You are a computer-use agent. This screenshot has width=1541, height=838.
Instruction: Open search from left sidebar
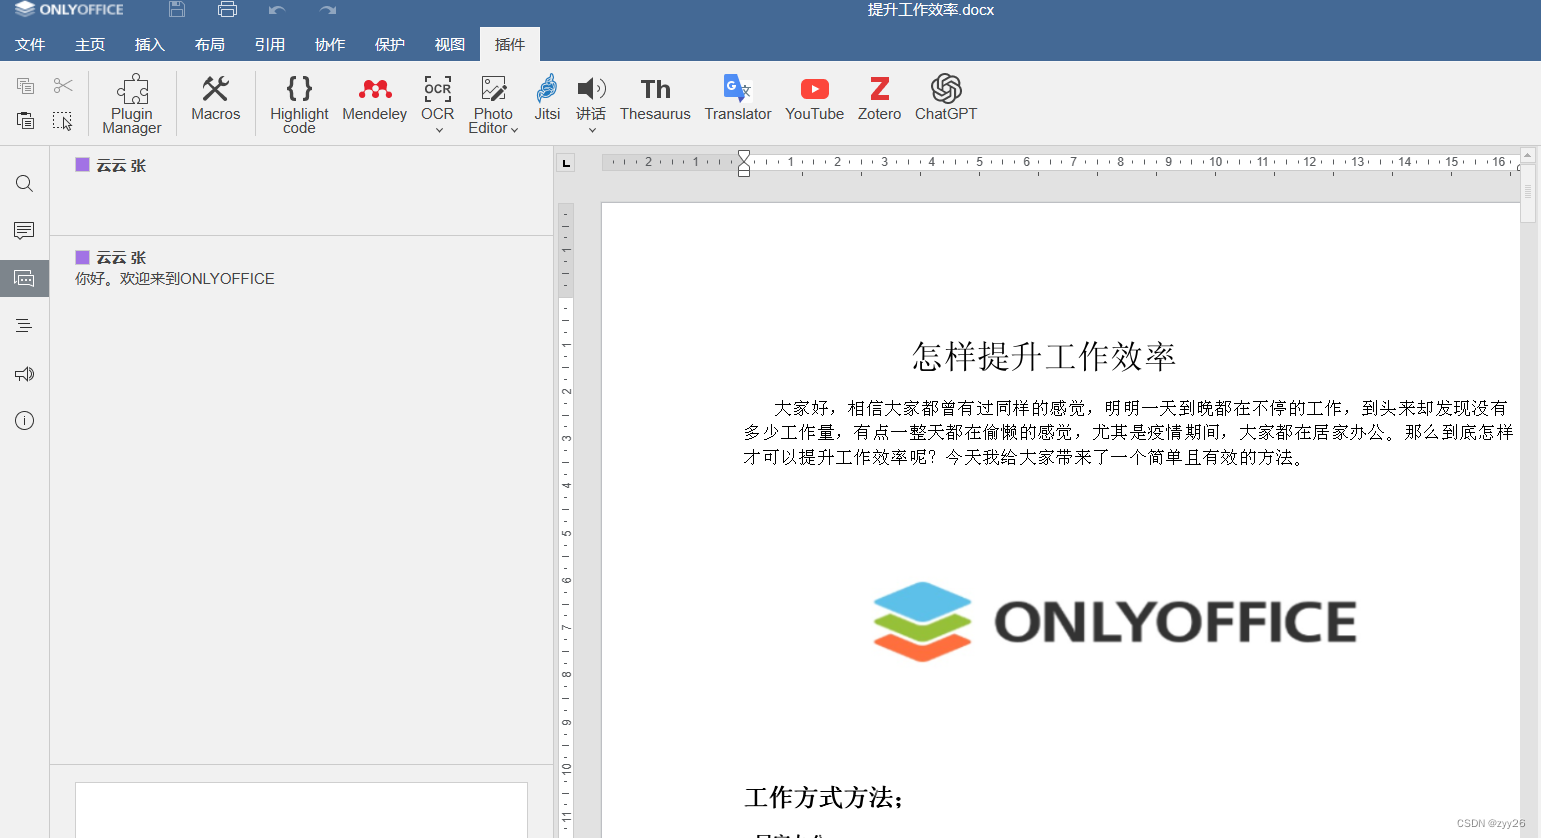tap(25, 183)
